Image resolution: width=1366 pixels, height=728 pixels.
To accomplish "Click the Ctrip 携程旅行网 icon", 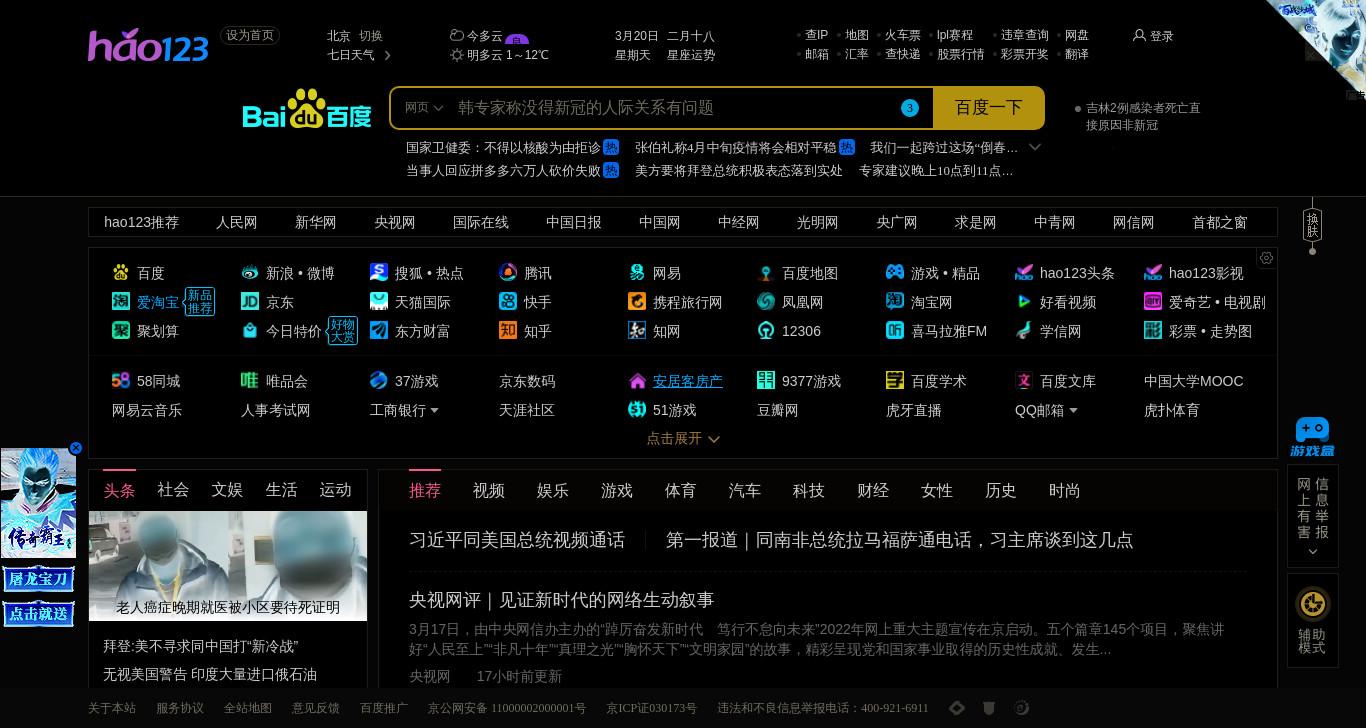I will [x=637, y=301].
